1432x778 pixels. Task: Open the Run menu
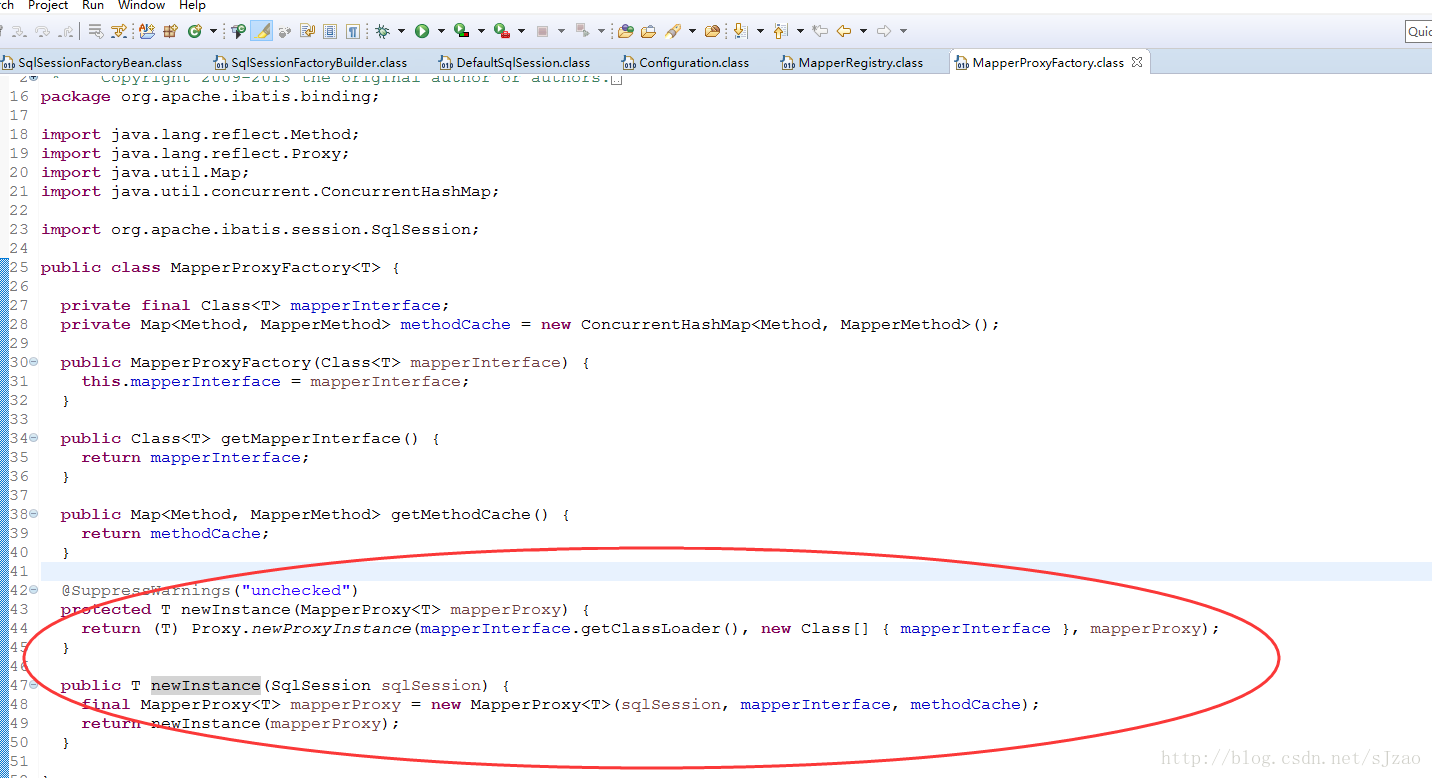point(93,5)
